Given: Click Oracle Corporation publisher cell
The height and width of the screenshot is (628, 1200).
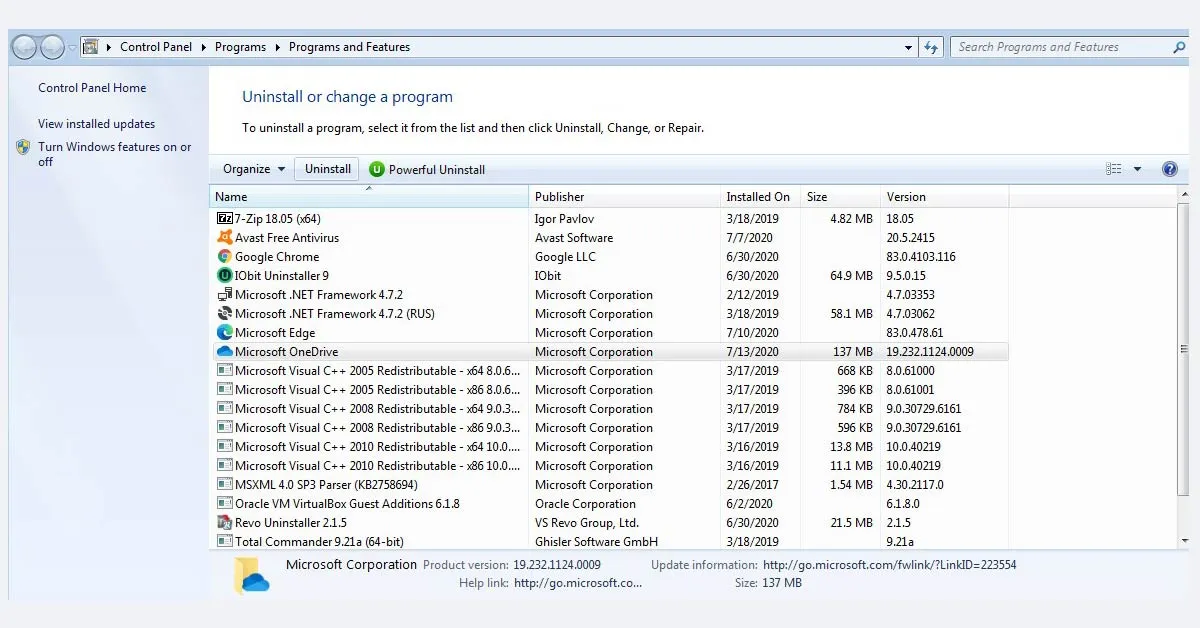Looking at the screenshot, I should tap(585, 503).
